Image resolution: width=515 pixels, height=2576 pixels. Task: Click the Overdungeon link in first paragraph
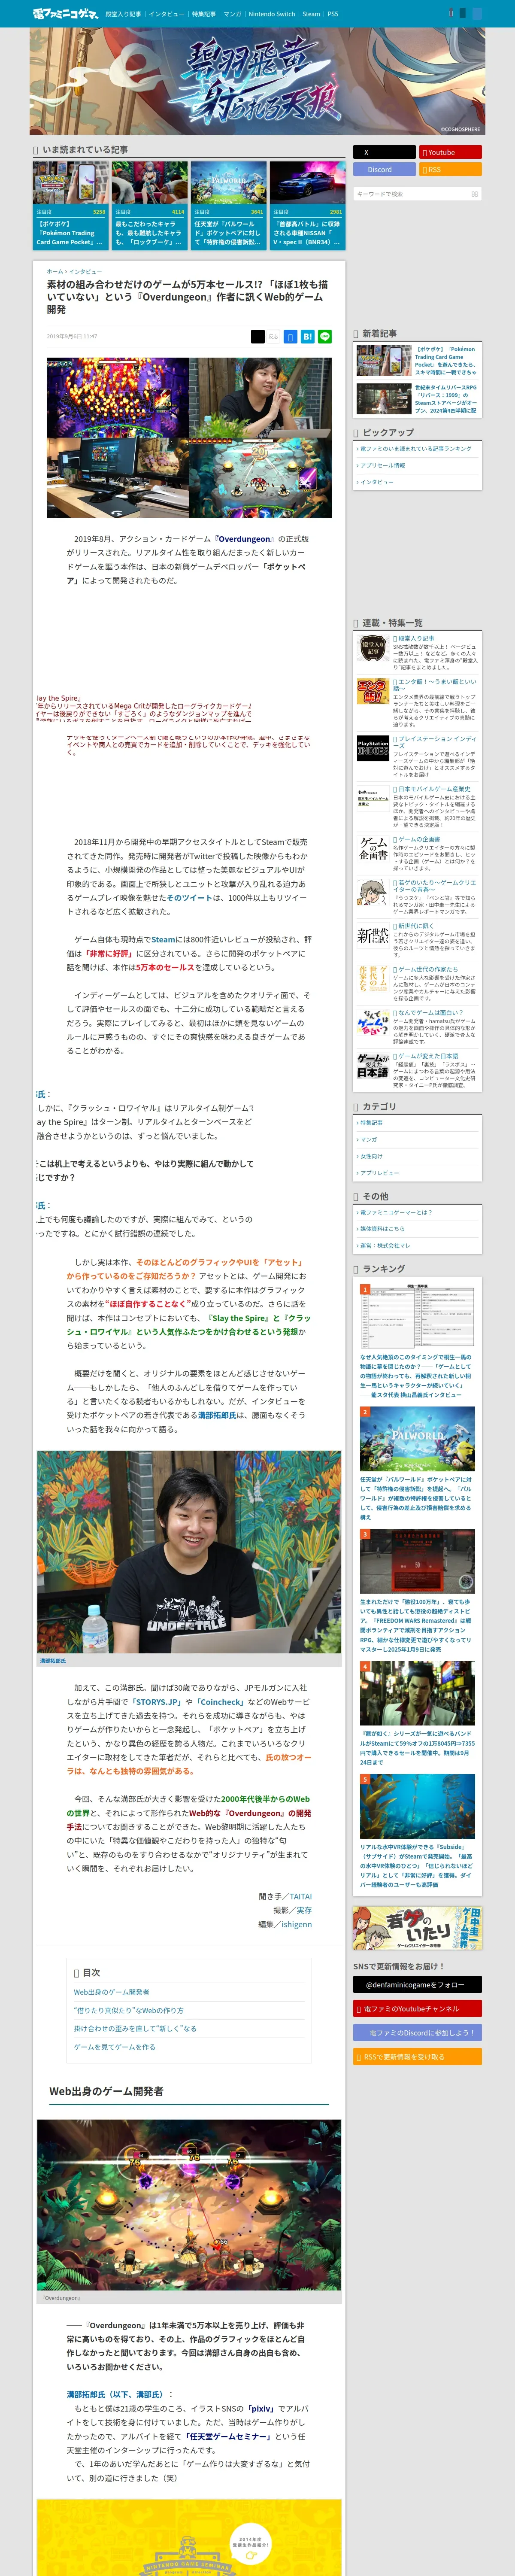pos(245,539)
